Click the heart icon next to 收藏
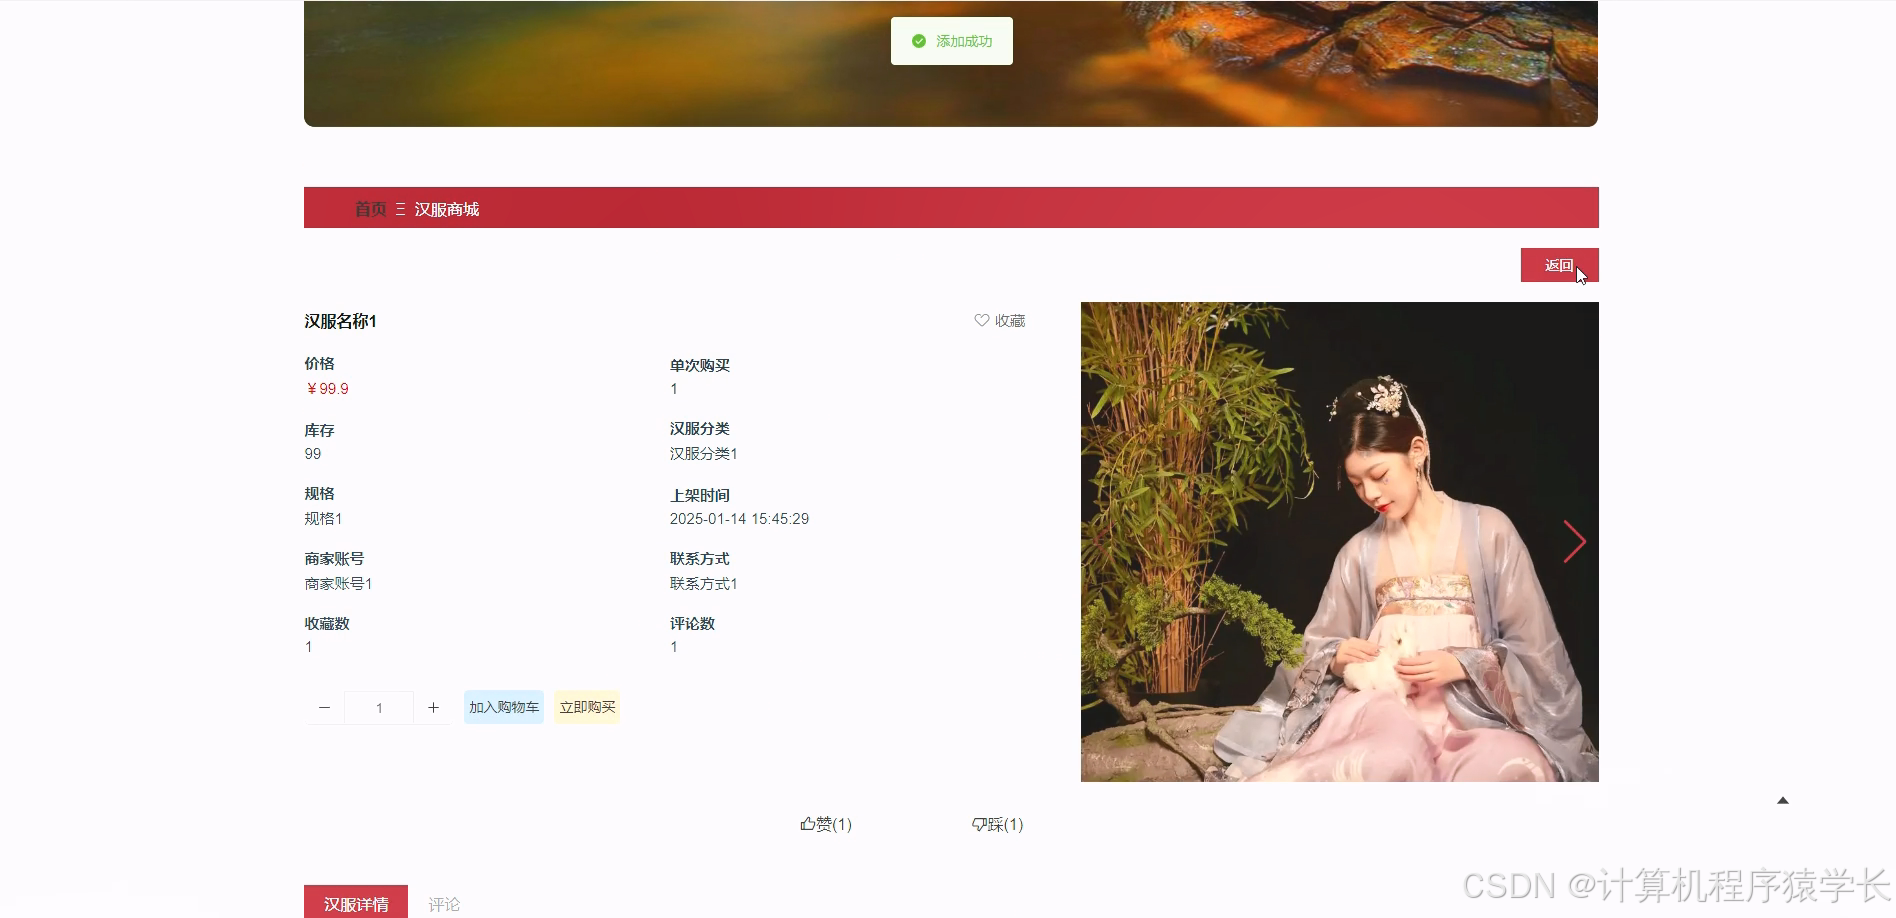Screen dimensions: 1896x918 click(x=980, y=320)
